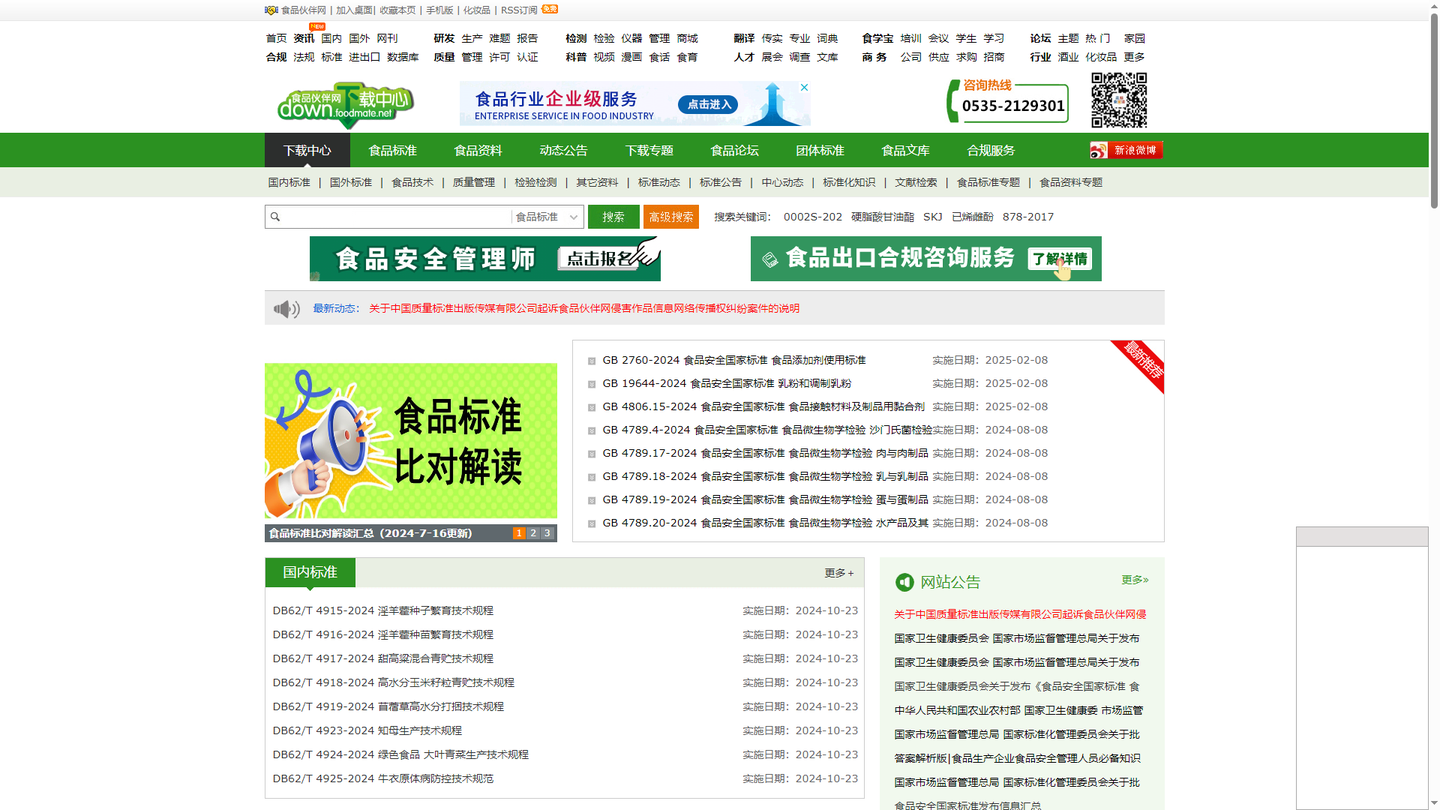Open GB 4789.4-2024 沙门氏菌检验 link

tap(767, 430)
